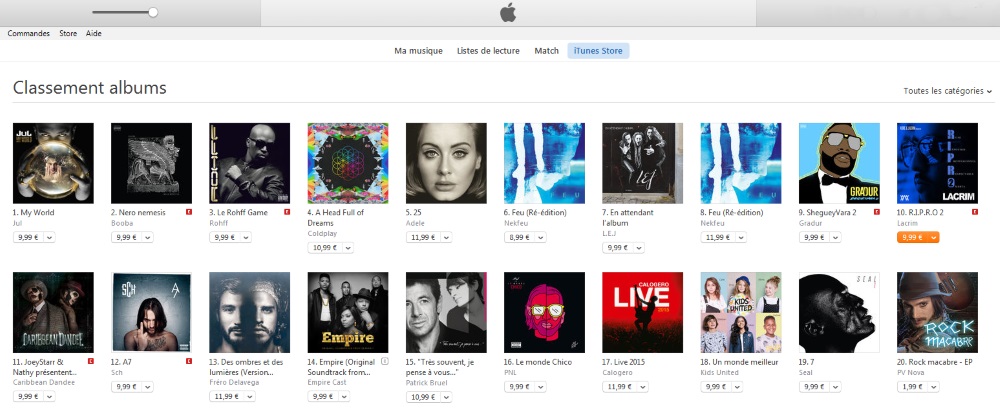The width and height of the screenshot is (1000, 410).
Task: Open the orange price dropdown arrow for R.I.P.R.O 2
Action: [933, 237]
